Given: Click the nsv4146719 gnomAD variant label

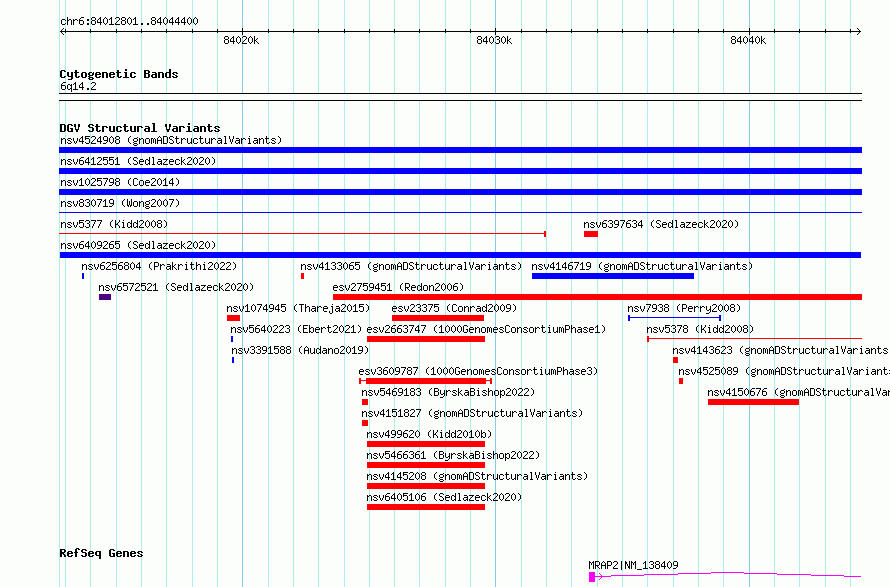Looking at the screenshot, I should (x=642, y=266).
